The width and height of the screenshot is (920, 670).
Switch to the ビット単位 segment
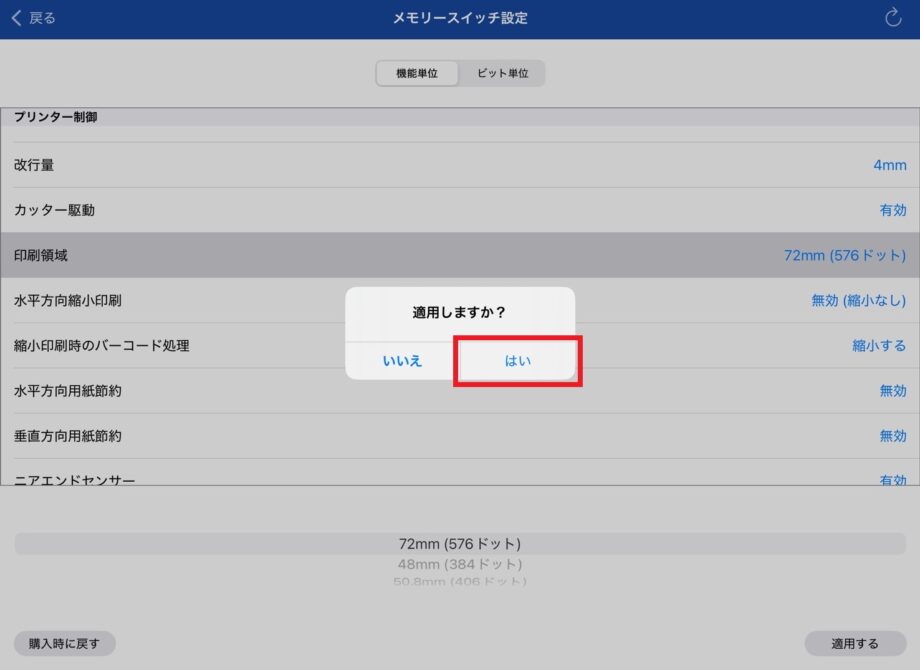[502, 74]
